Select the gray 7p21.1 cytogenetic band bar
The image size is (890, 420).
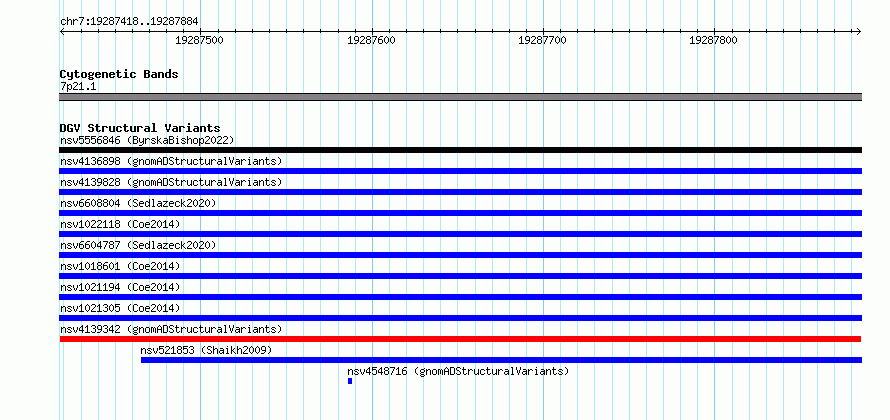point(460,97)
